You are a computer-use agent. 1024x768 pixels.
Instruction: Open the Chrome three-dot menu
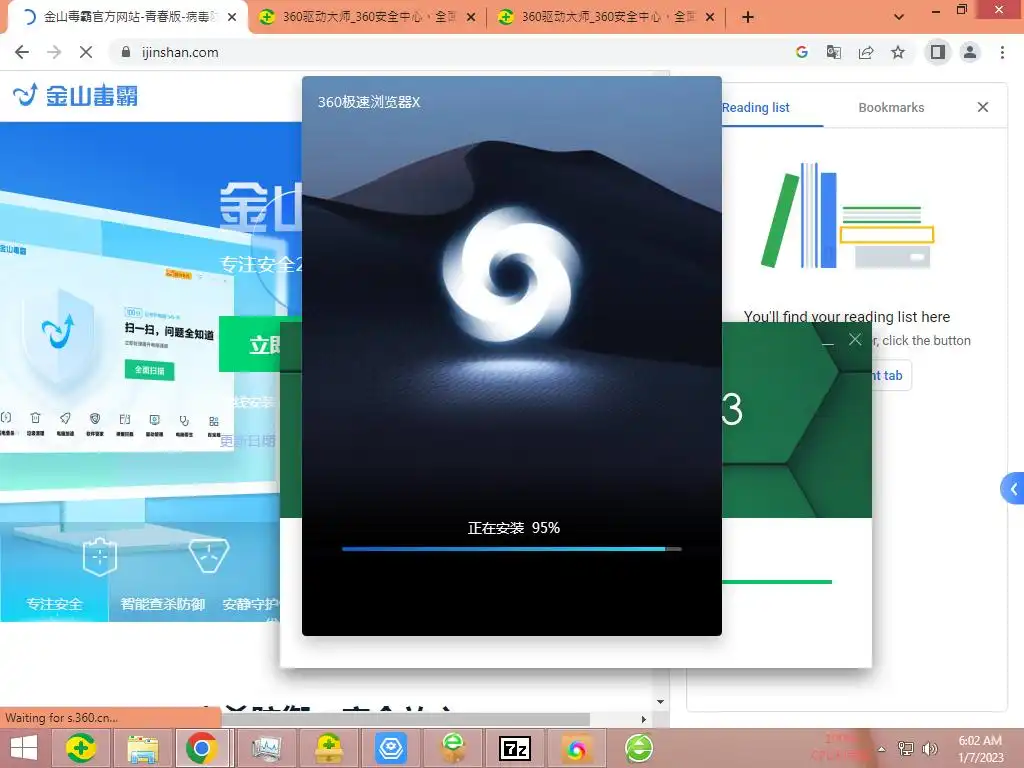[x=1002, y=52]
